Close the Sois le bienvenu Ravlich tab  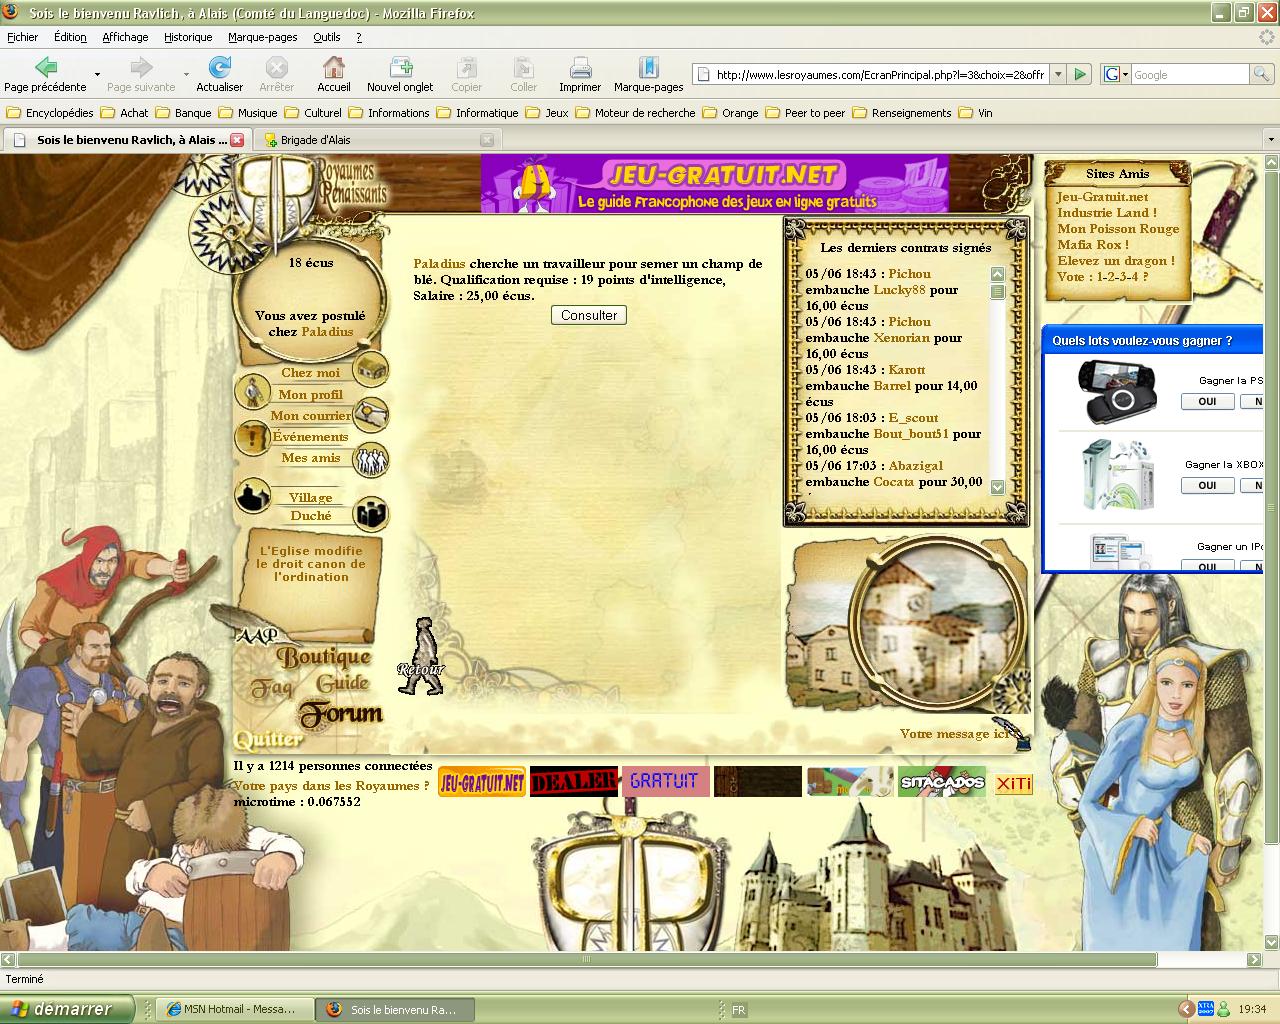pyautogui.click(x=237, y=140)
